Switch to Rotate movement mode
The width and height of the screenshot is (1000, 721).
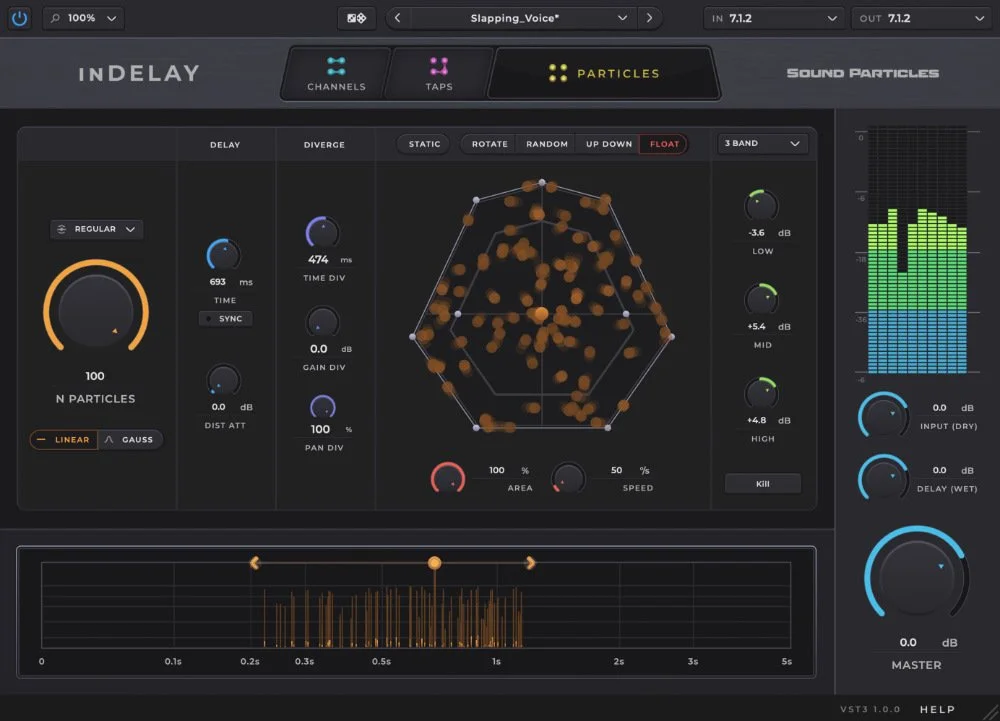click(488, 143)
